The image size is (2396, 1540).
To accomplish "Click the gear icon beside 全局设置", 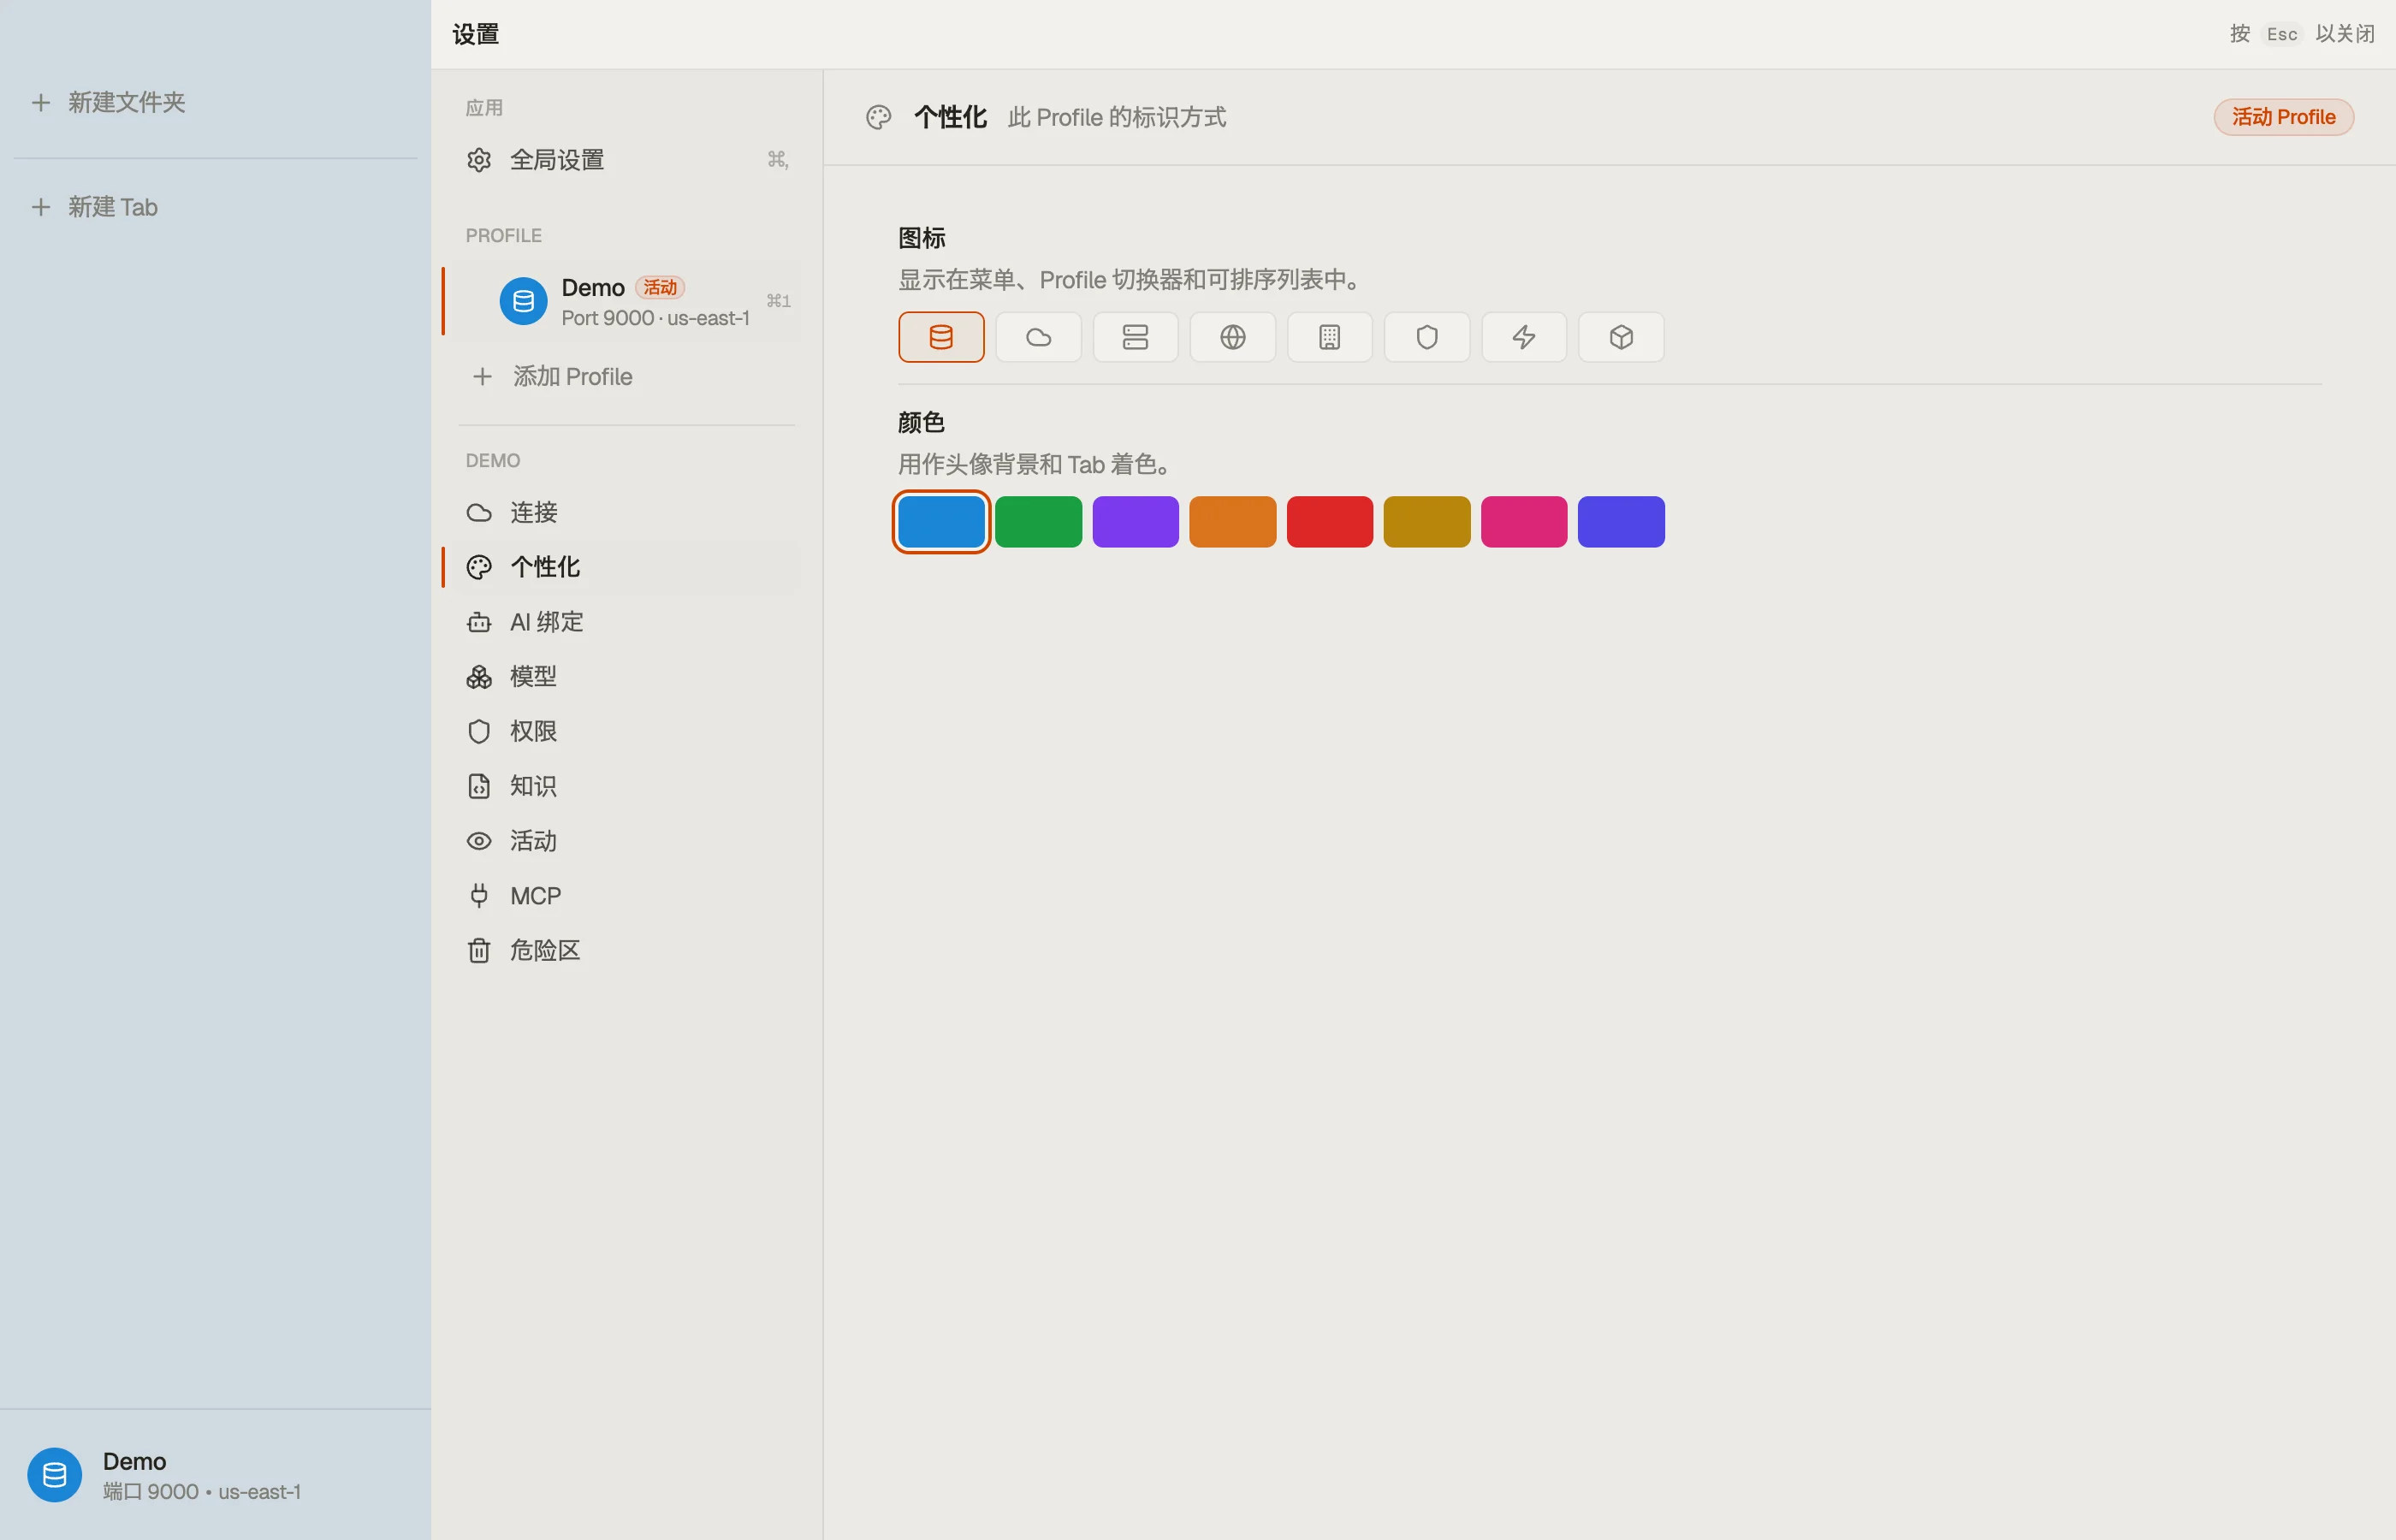I will tap(479, 160).
